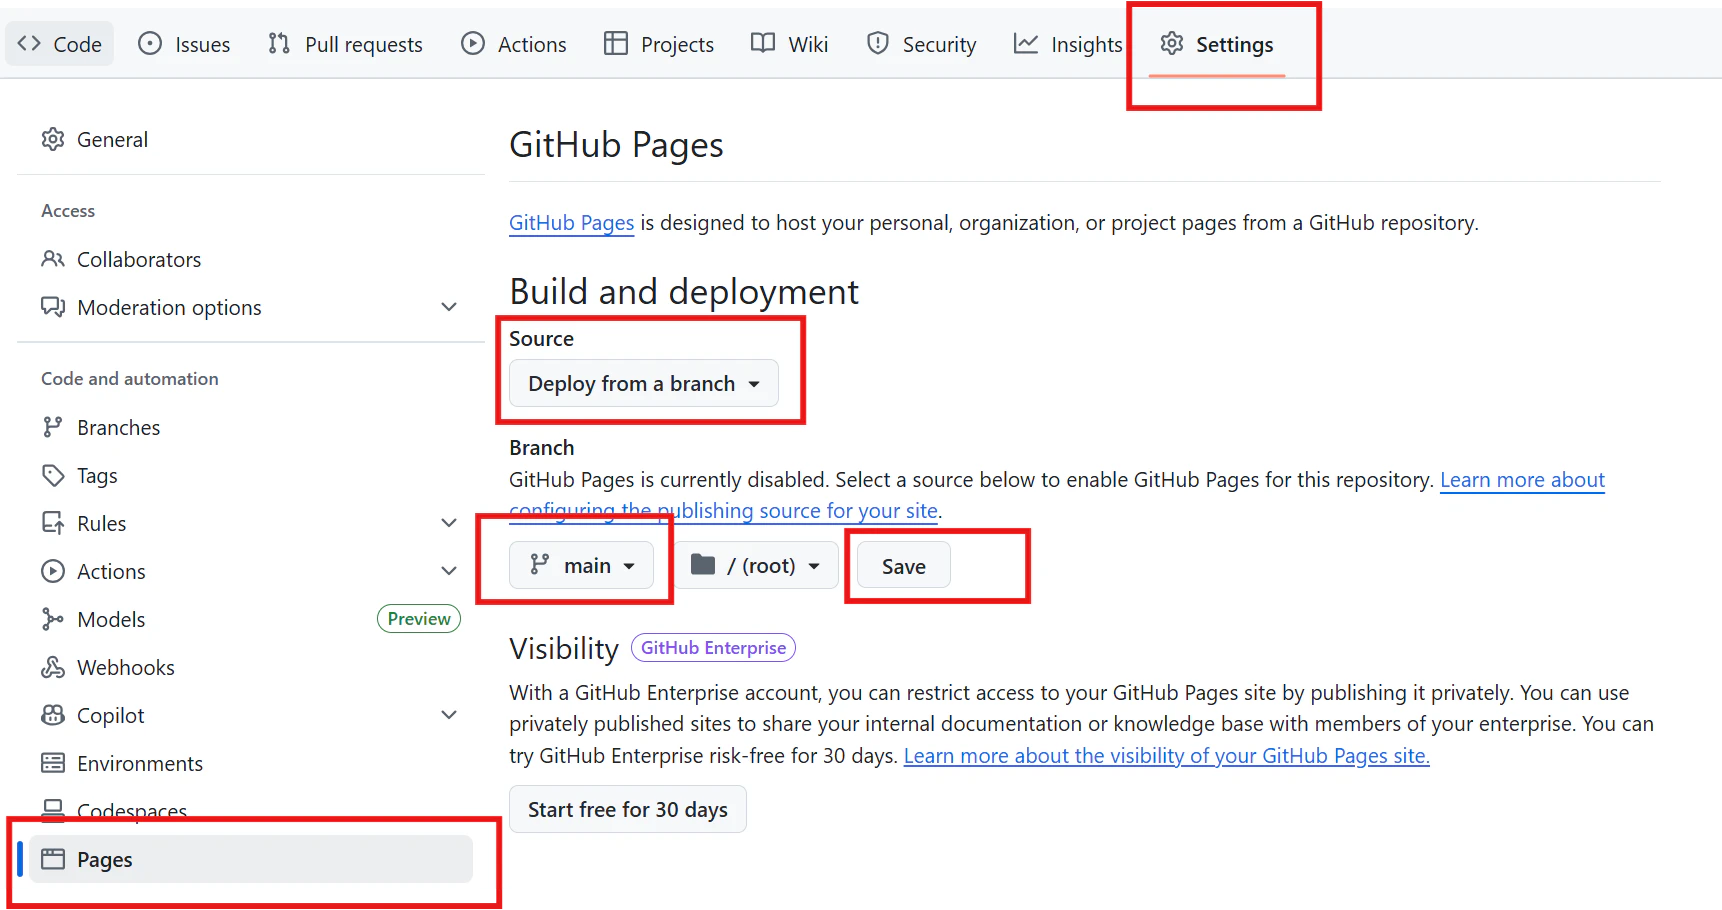The width and height of the screenshot is (1722, 910).
Task: Expand the Moderation options section chevron
Action: tap(449, 308)
